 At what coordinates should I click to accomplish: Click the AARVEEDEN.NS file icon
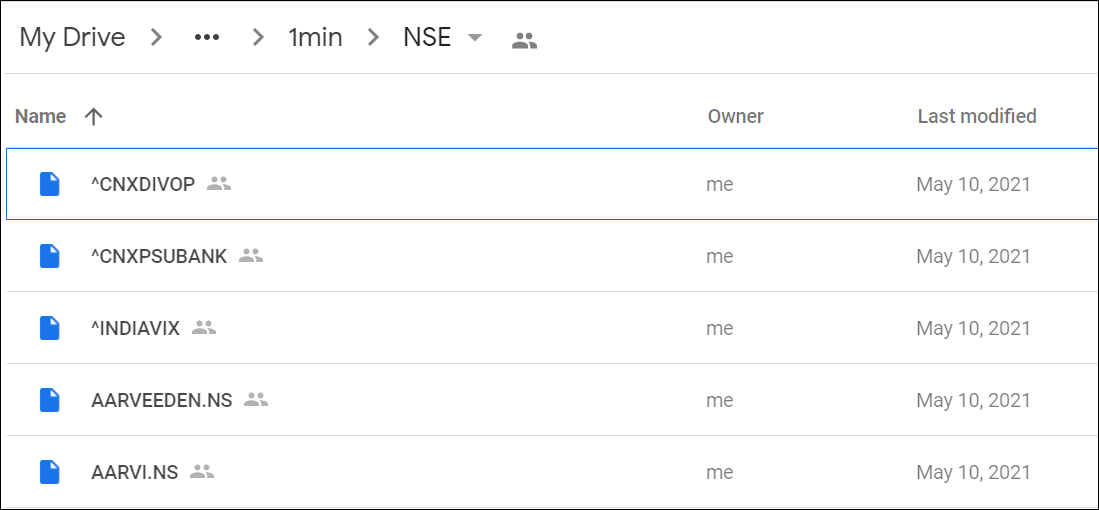(x=50, y=400)
